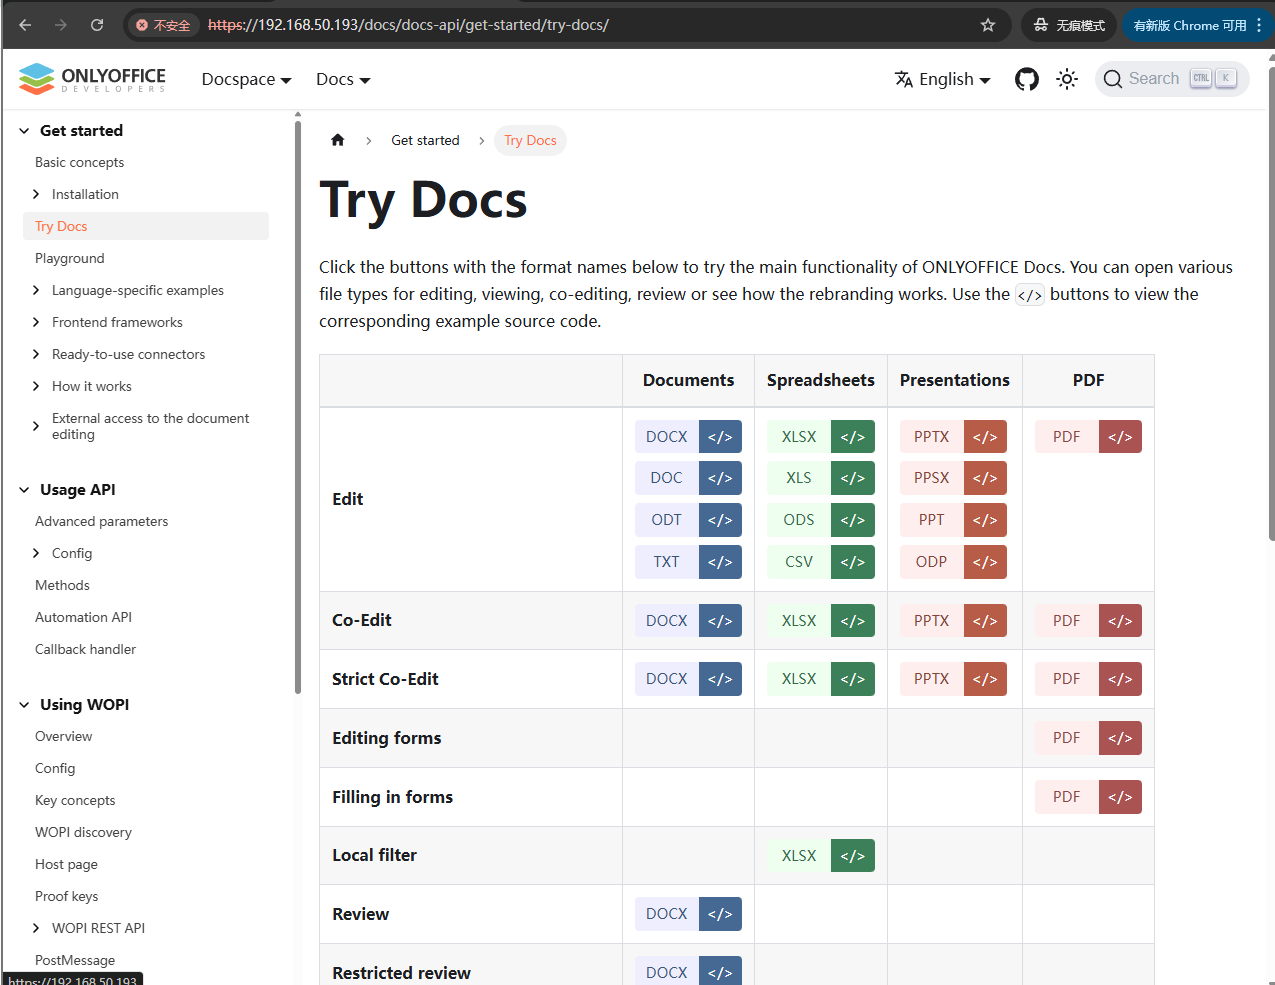Screen dimensions: 1275x985
Task: Expand Ready-to-use connectors in sidebar
Action: [36, 354]
